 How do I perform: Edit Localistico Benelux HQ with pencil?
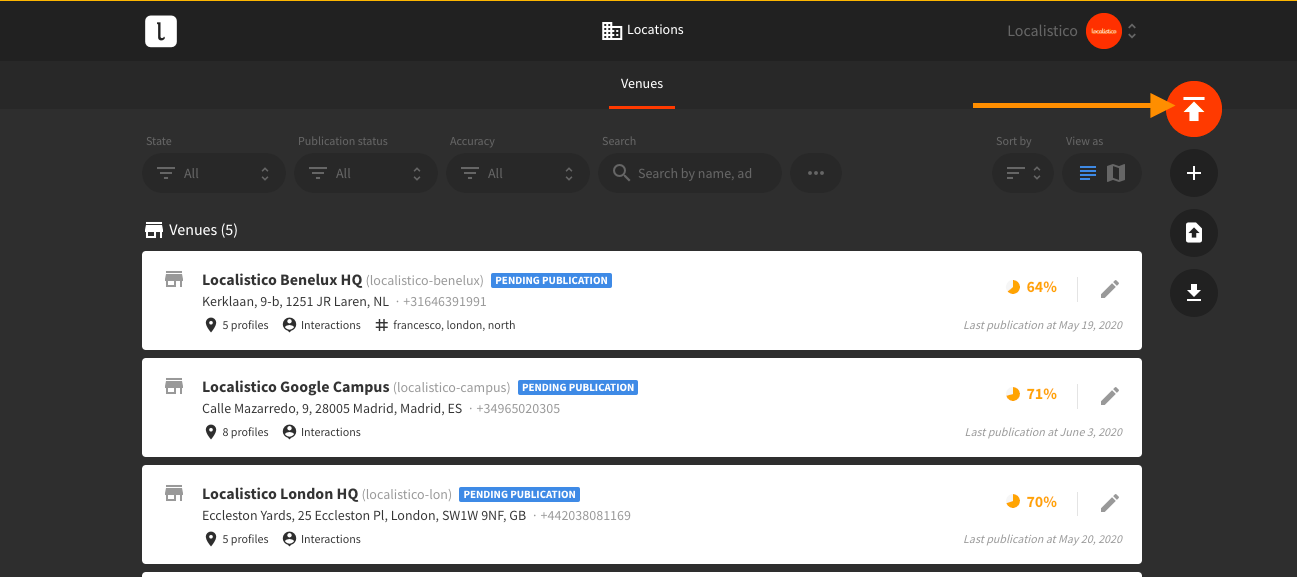click(x=1110, y=289)
